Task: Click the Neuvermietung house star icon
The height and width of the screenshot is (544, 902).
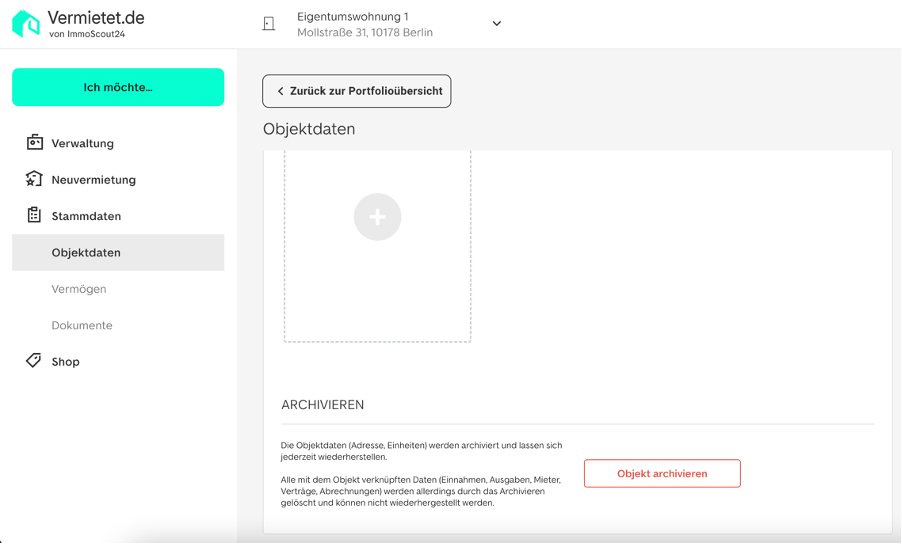Action: (34, 179)
